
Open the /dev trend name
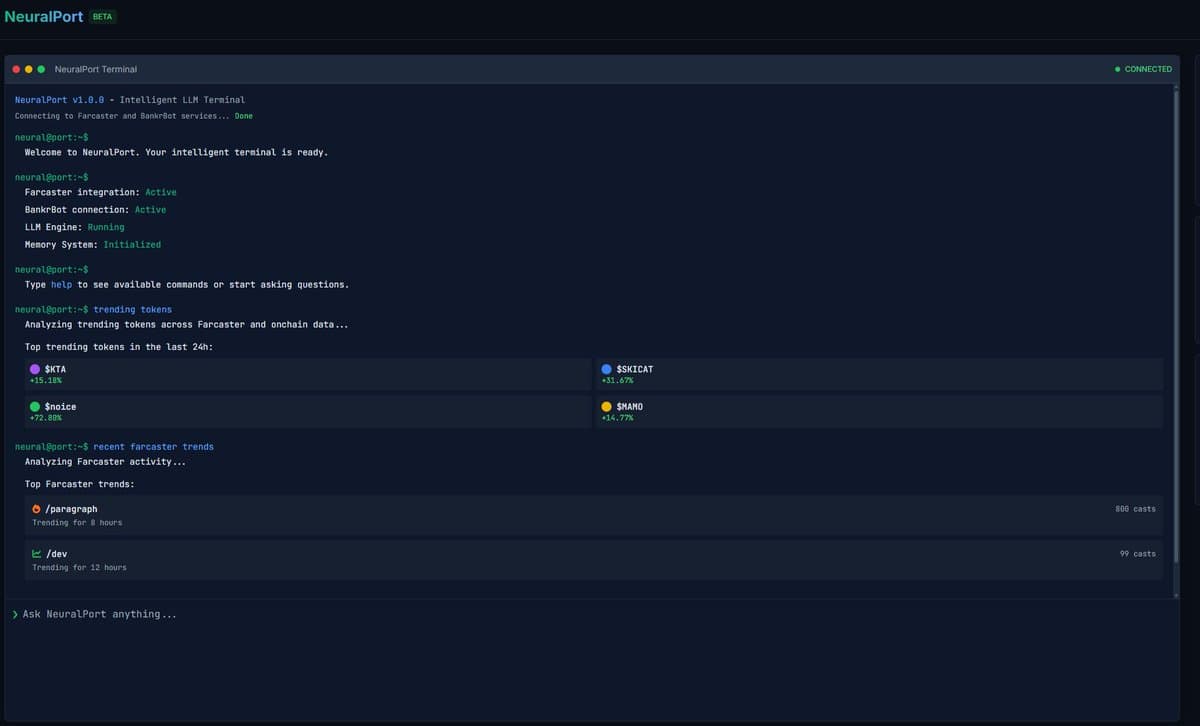[x=57, y=554]
